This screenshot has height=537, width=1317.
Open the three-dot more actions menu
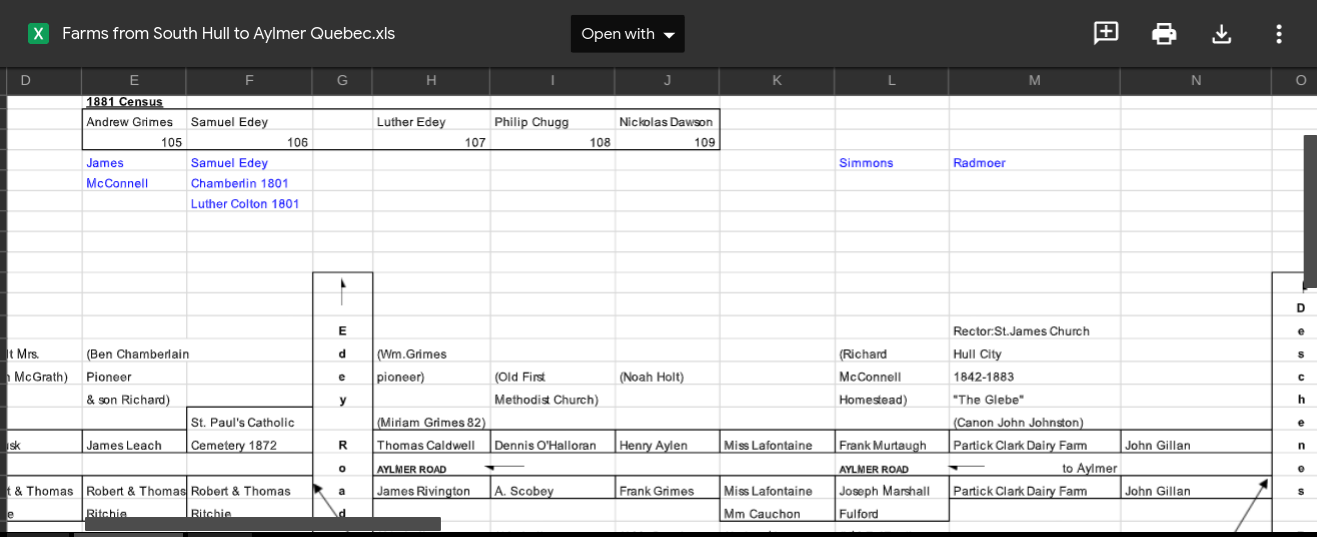1278,33
